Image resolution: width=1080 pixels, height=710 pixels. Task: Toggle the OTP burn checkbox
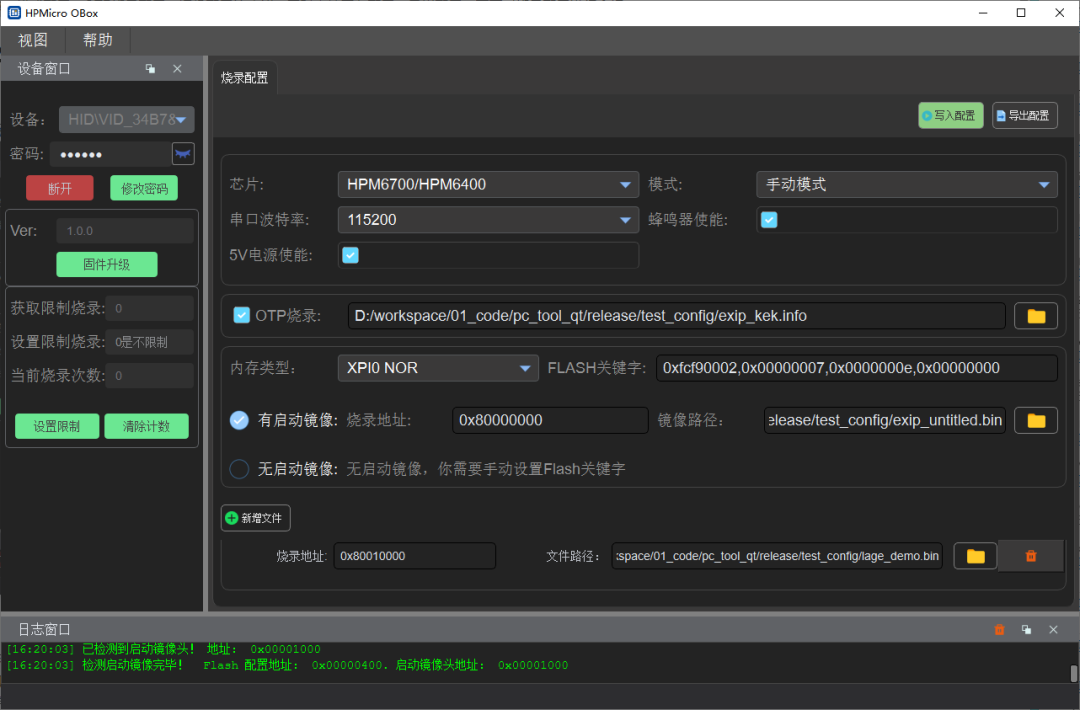[241, 316]
